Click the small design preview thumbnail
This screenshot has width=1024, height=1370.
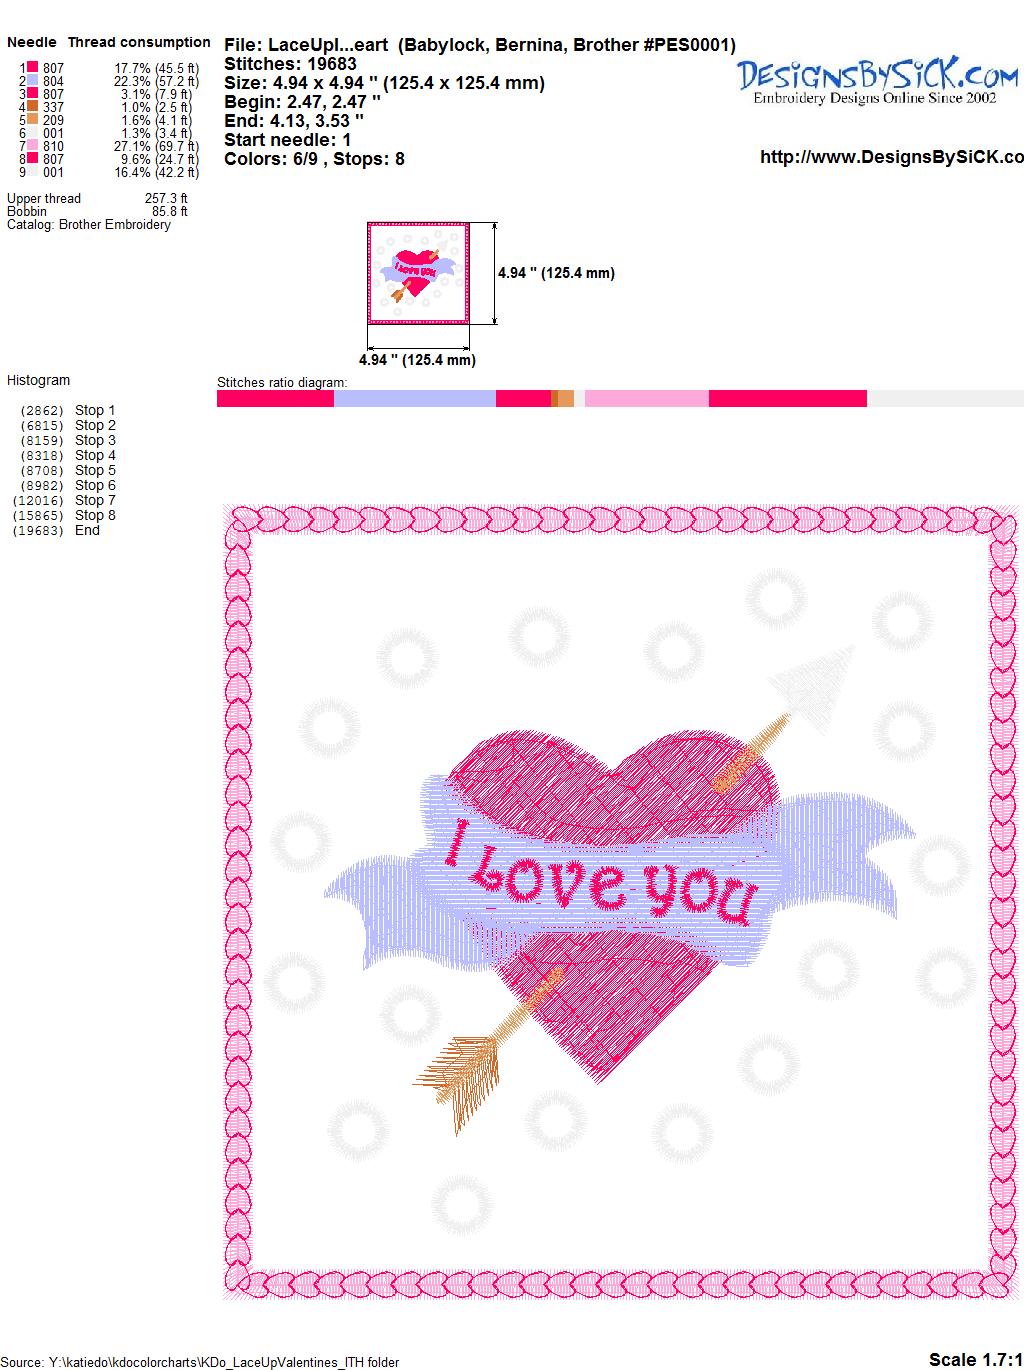[417, 273]
